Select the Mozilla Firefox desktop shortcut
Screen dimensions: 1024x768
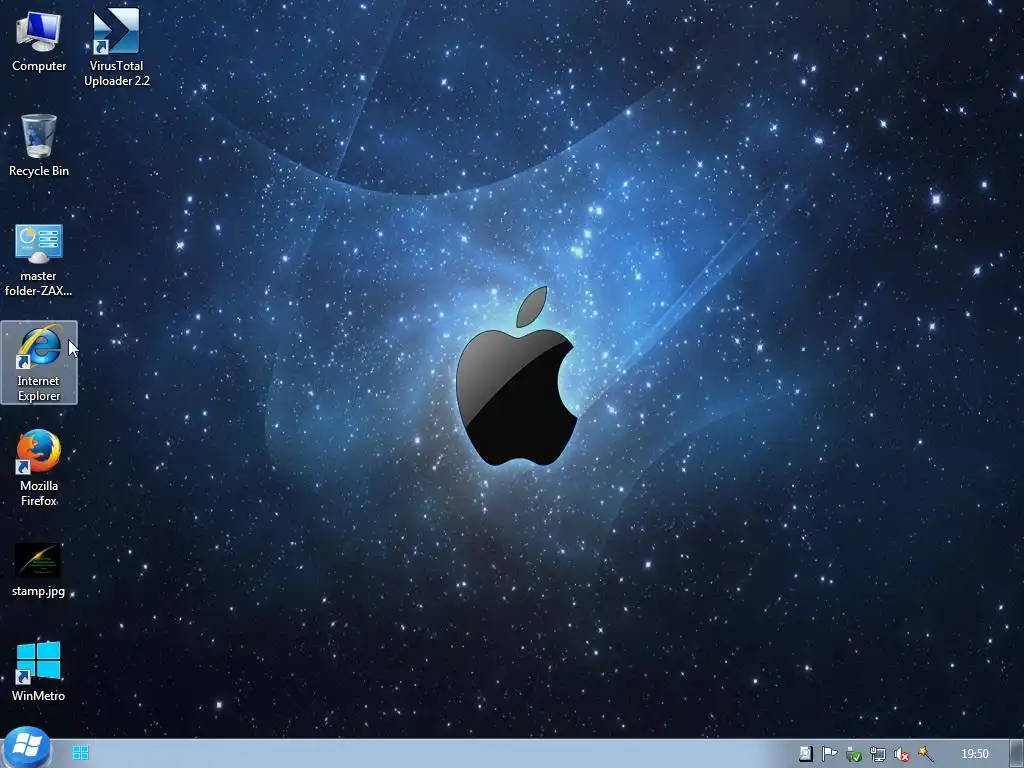(39, 468)
